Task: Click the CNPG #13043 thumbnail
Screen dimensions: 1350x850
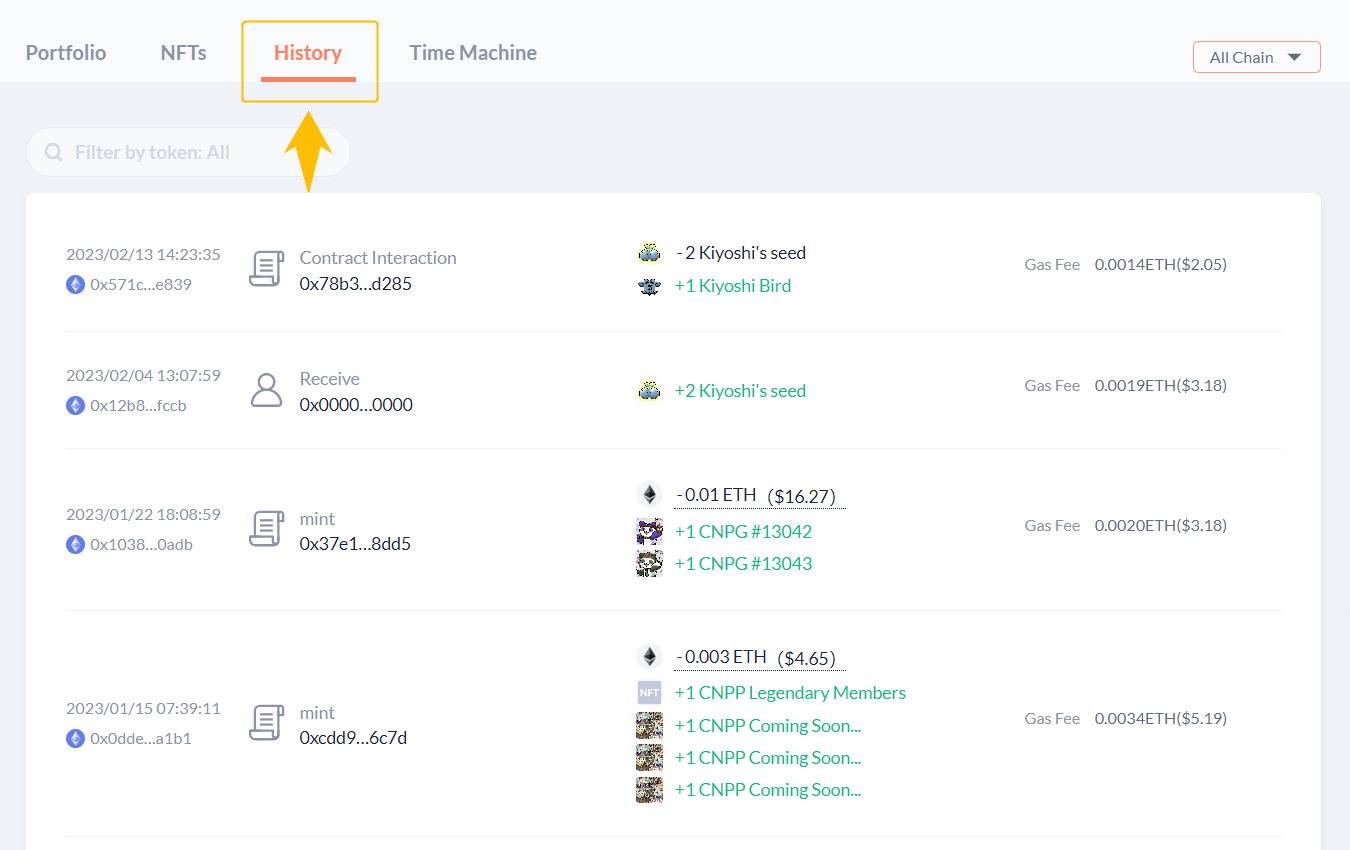Action: [650, 563]
